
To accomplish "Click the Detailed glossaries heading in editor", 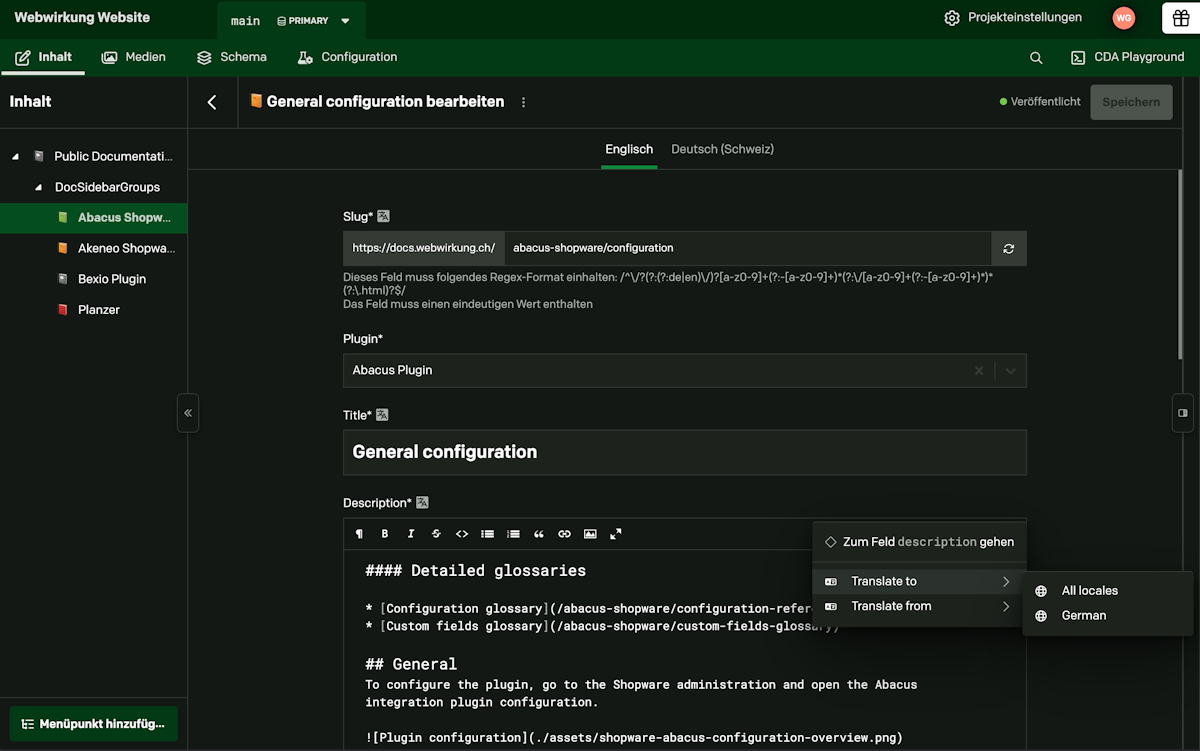I will [476, 571].
